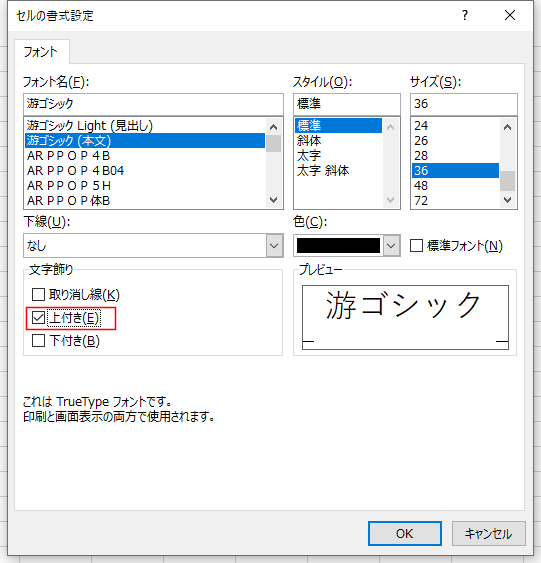Select 太字 斜体 in style list
541x563 pixels.
323,171
